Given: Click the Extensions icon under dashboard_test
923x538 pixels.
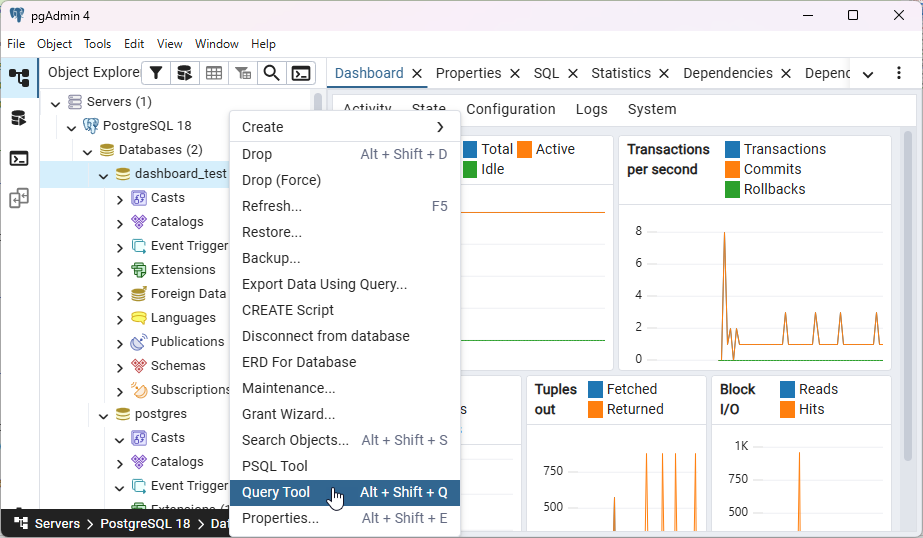Looking at the screenshot, I should pyautogui.click(x=138, y=270).
